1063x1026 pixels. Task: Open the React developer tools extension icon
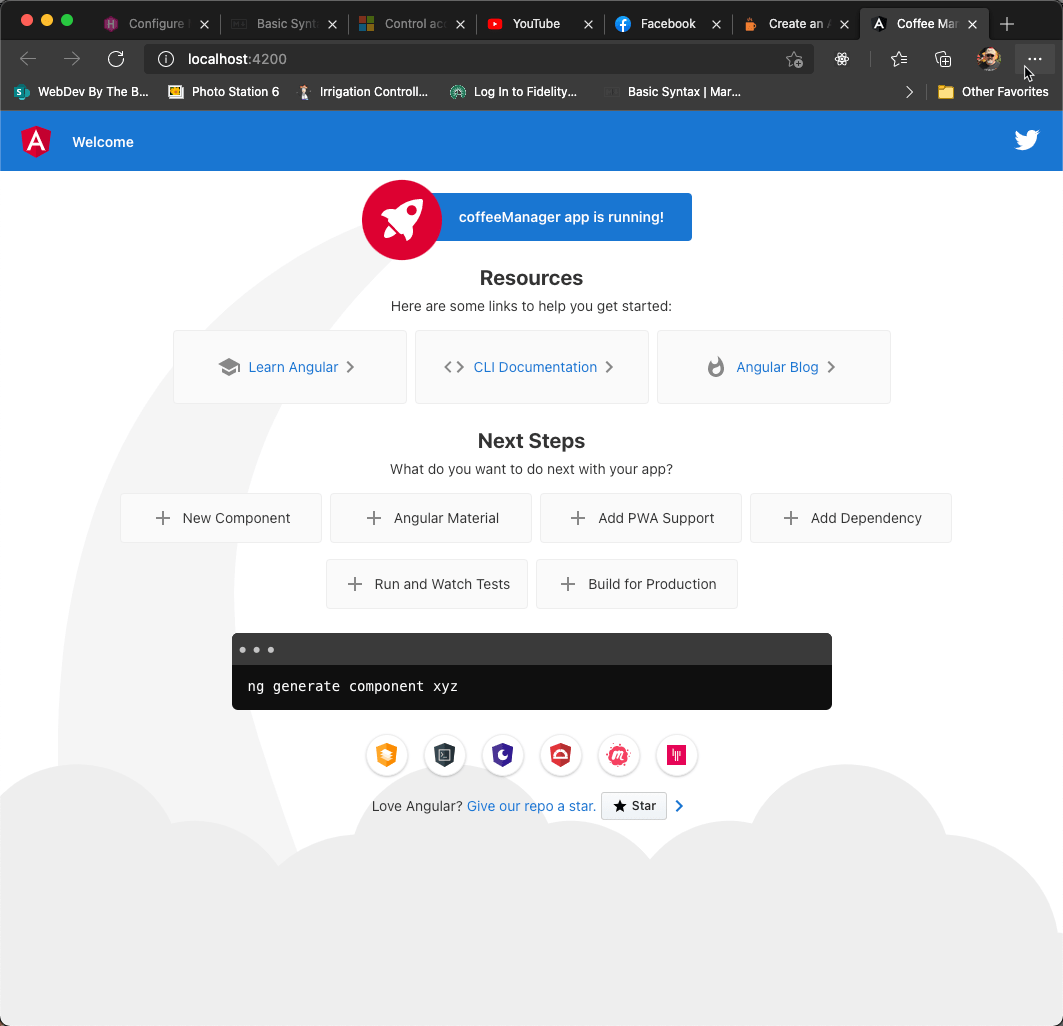click(x=842, y=59)
